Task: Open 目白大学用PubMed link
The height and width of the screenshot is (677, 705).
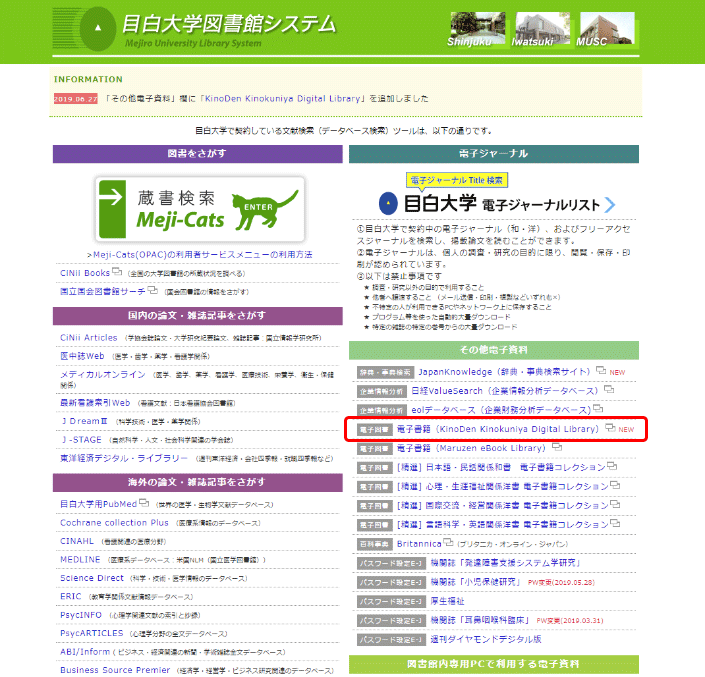Action: coord(98,504)
